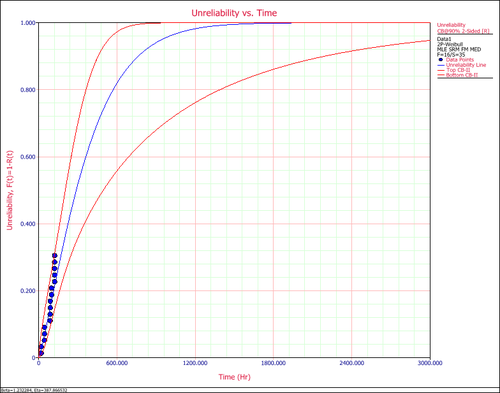Click the blue line sample beside Unreliability Line
Viewport: 500px width, 393px height.
point(441,65)
